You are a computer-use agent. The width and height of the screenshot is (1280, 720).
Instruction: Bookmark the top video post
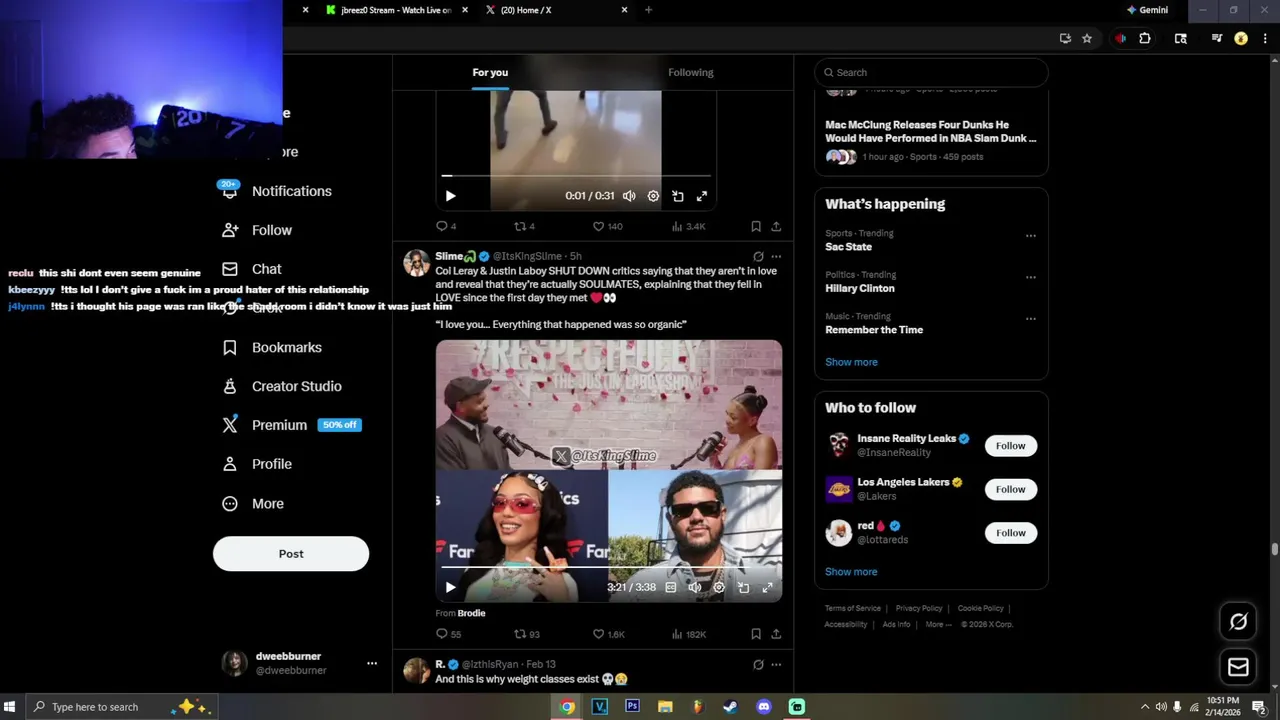(x=756, y=226)
